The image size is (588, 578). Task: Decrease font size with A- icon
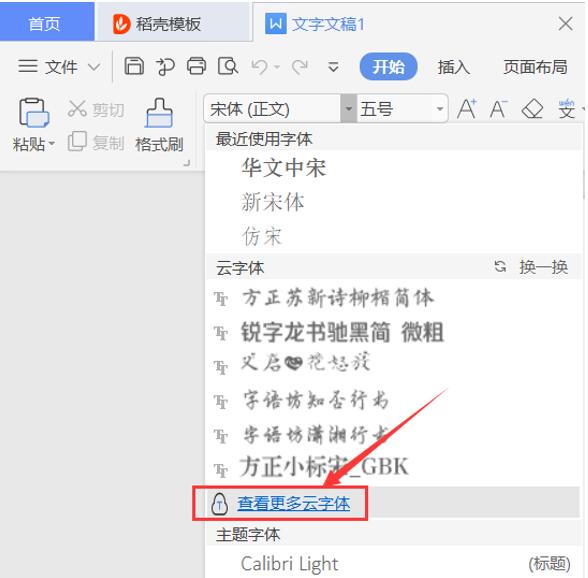[499, 109]
